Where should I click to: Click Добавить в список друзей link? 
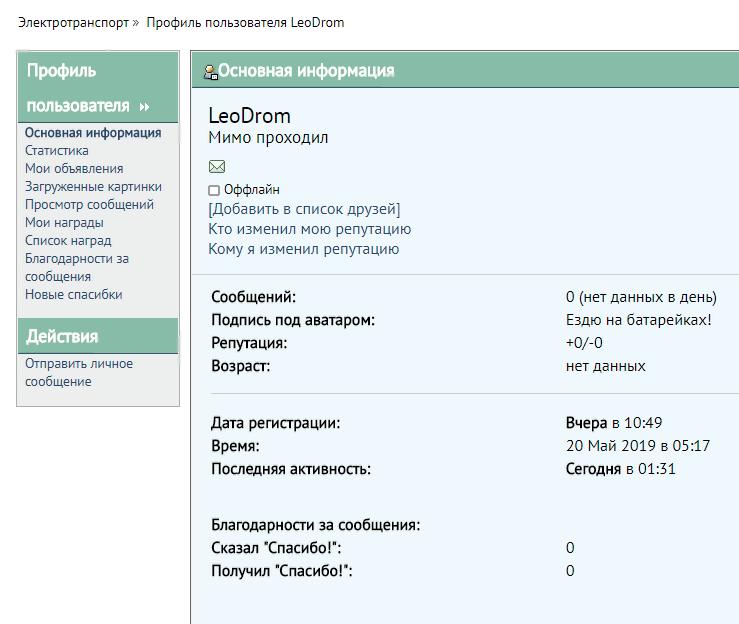point(304,209)
